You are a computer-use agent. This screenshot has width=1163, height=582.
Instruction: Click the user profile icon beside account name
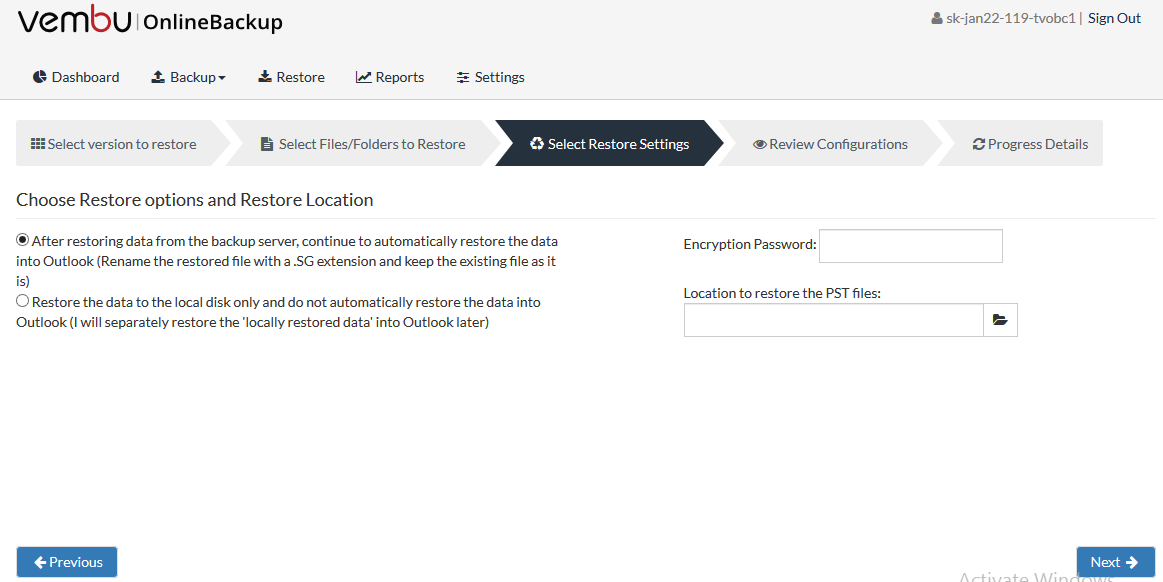937,19
